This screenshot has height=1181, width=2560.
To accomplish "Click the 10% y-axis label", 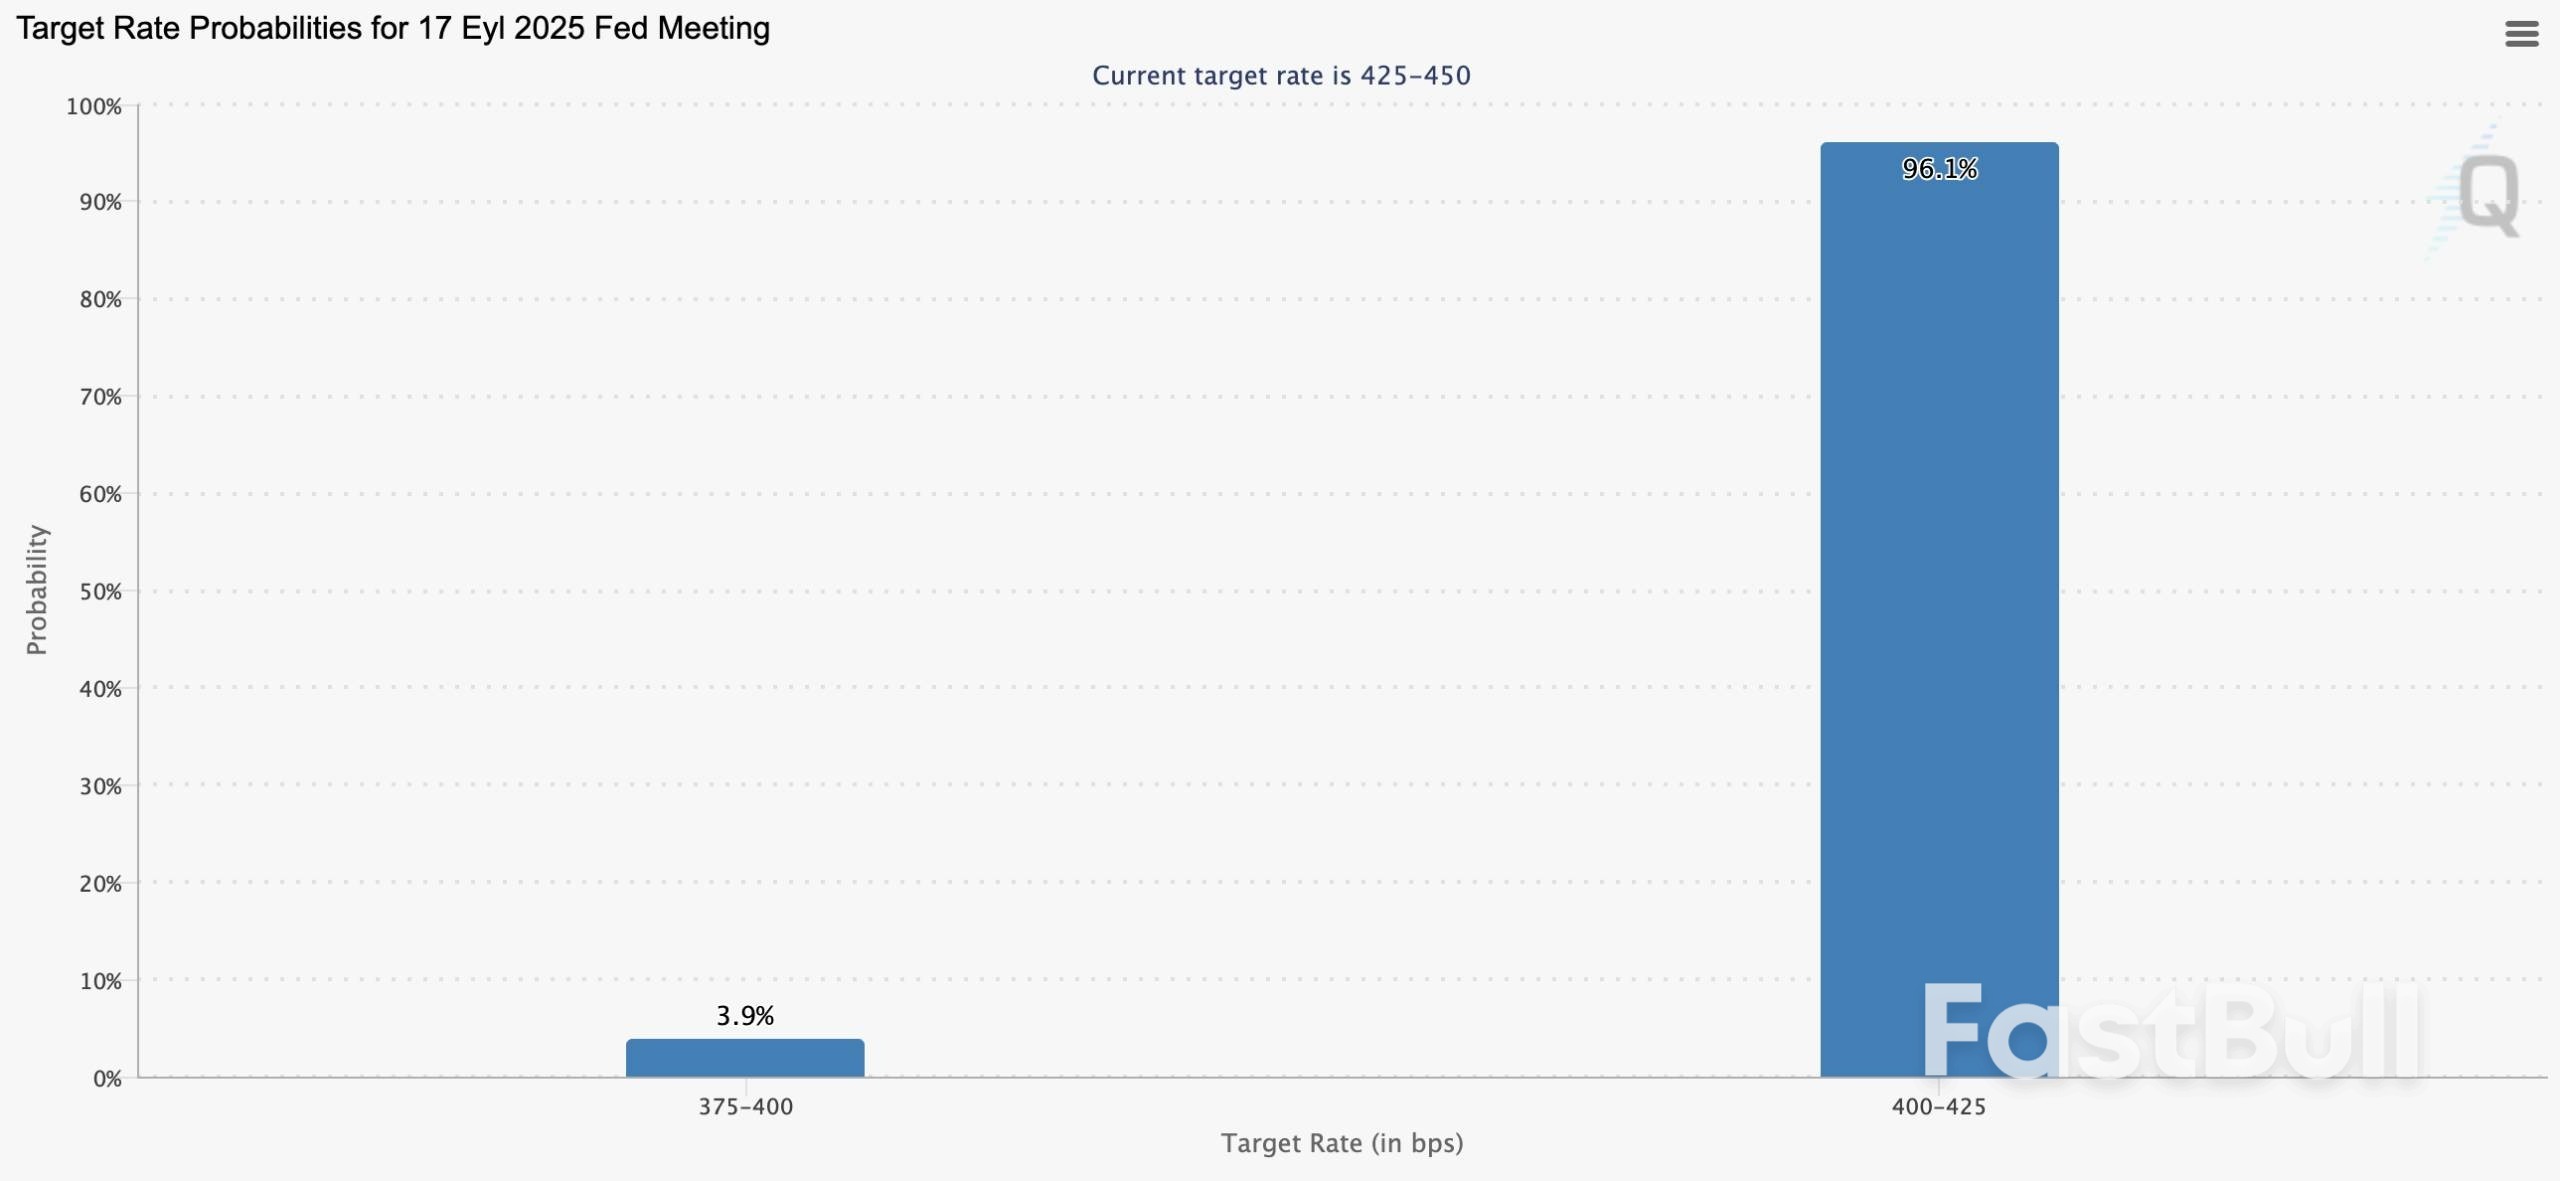I will click(100, 981).
